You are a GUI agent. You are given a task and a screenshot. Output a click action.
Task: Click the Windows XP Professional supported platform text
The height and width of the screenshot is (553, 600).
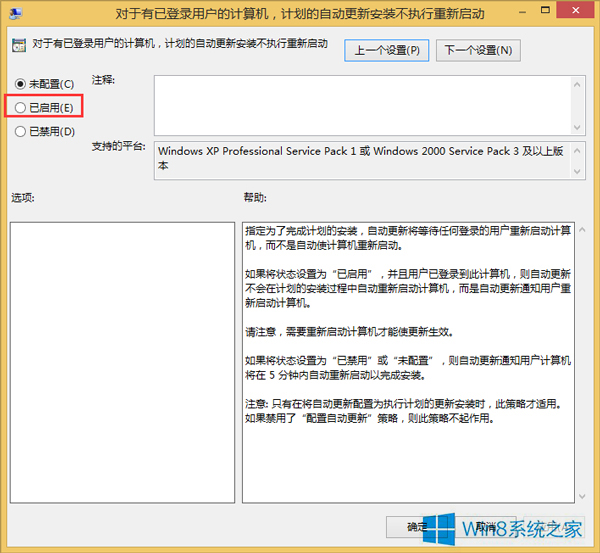pos(361,158)
